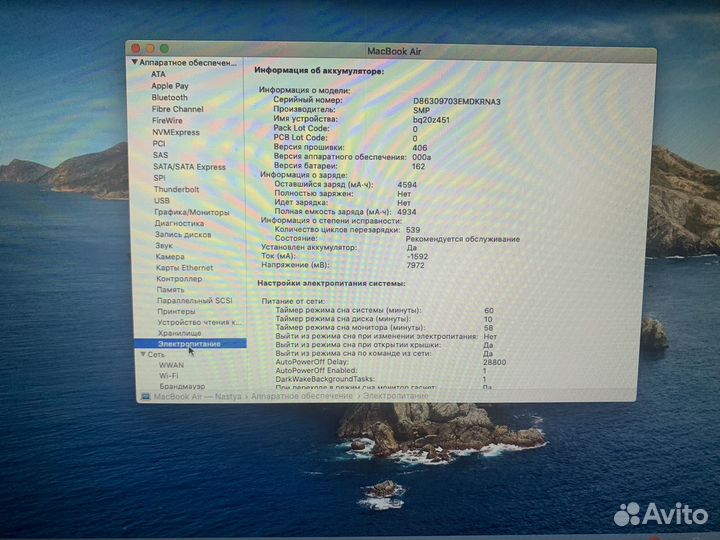Minimize the MacBook Air window
Screen dimensions: 720x540
[150, 48]
